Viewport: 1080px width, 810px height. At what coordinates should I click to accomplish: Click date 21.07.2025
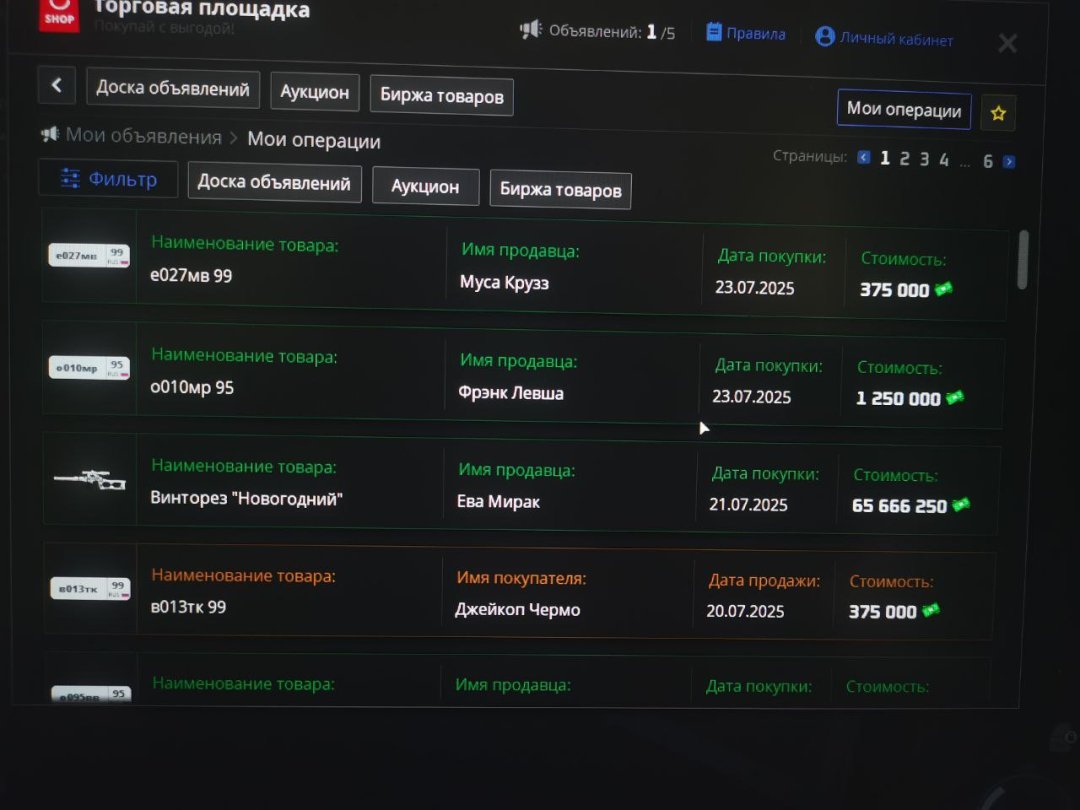pyautogui.click(x=748, y=505)
